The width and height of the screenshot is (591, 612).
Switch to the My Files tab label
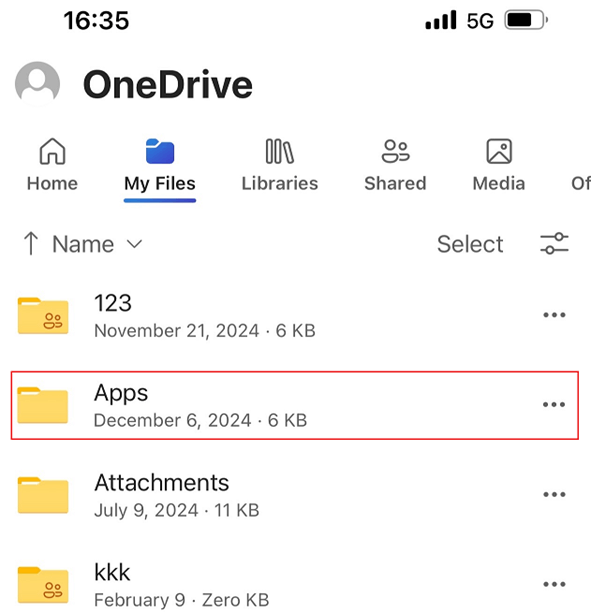(160, 183)
